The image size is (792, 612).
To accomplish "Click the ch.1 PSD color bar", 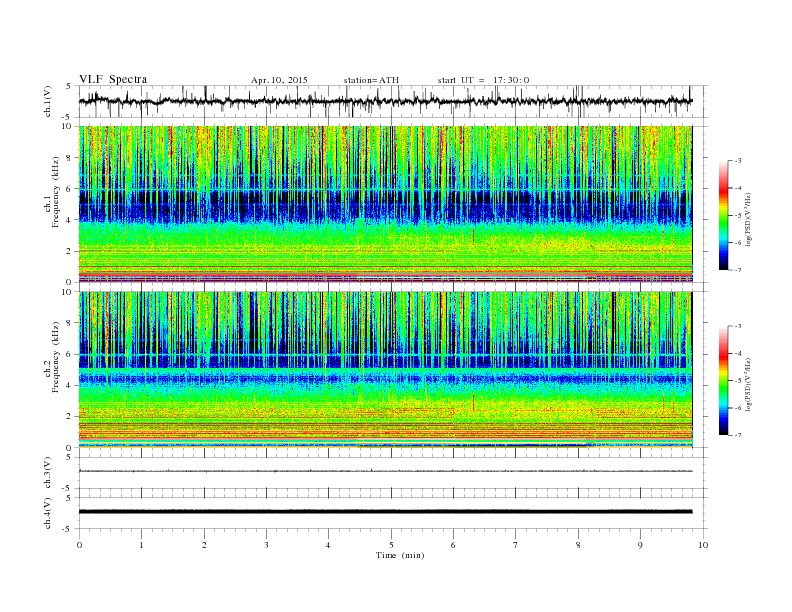I will 724,216.
